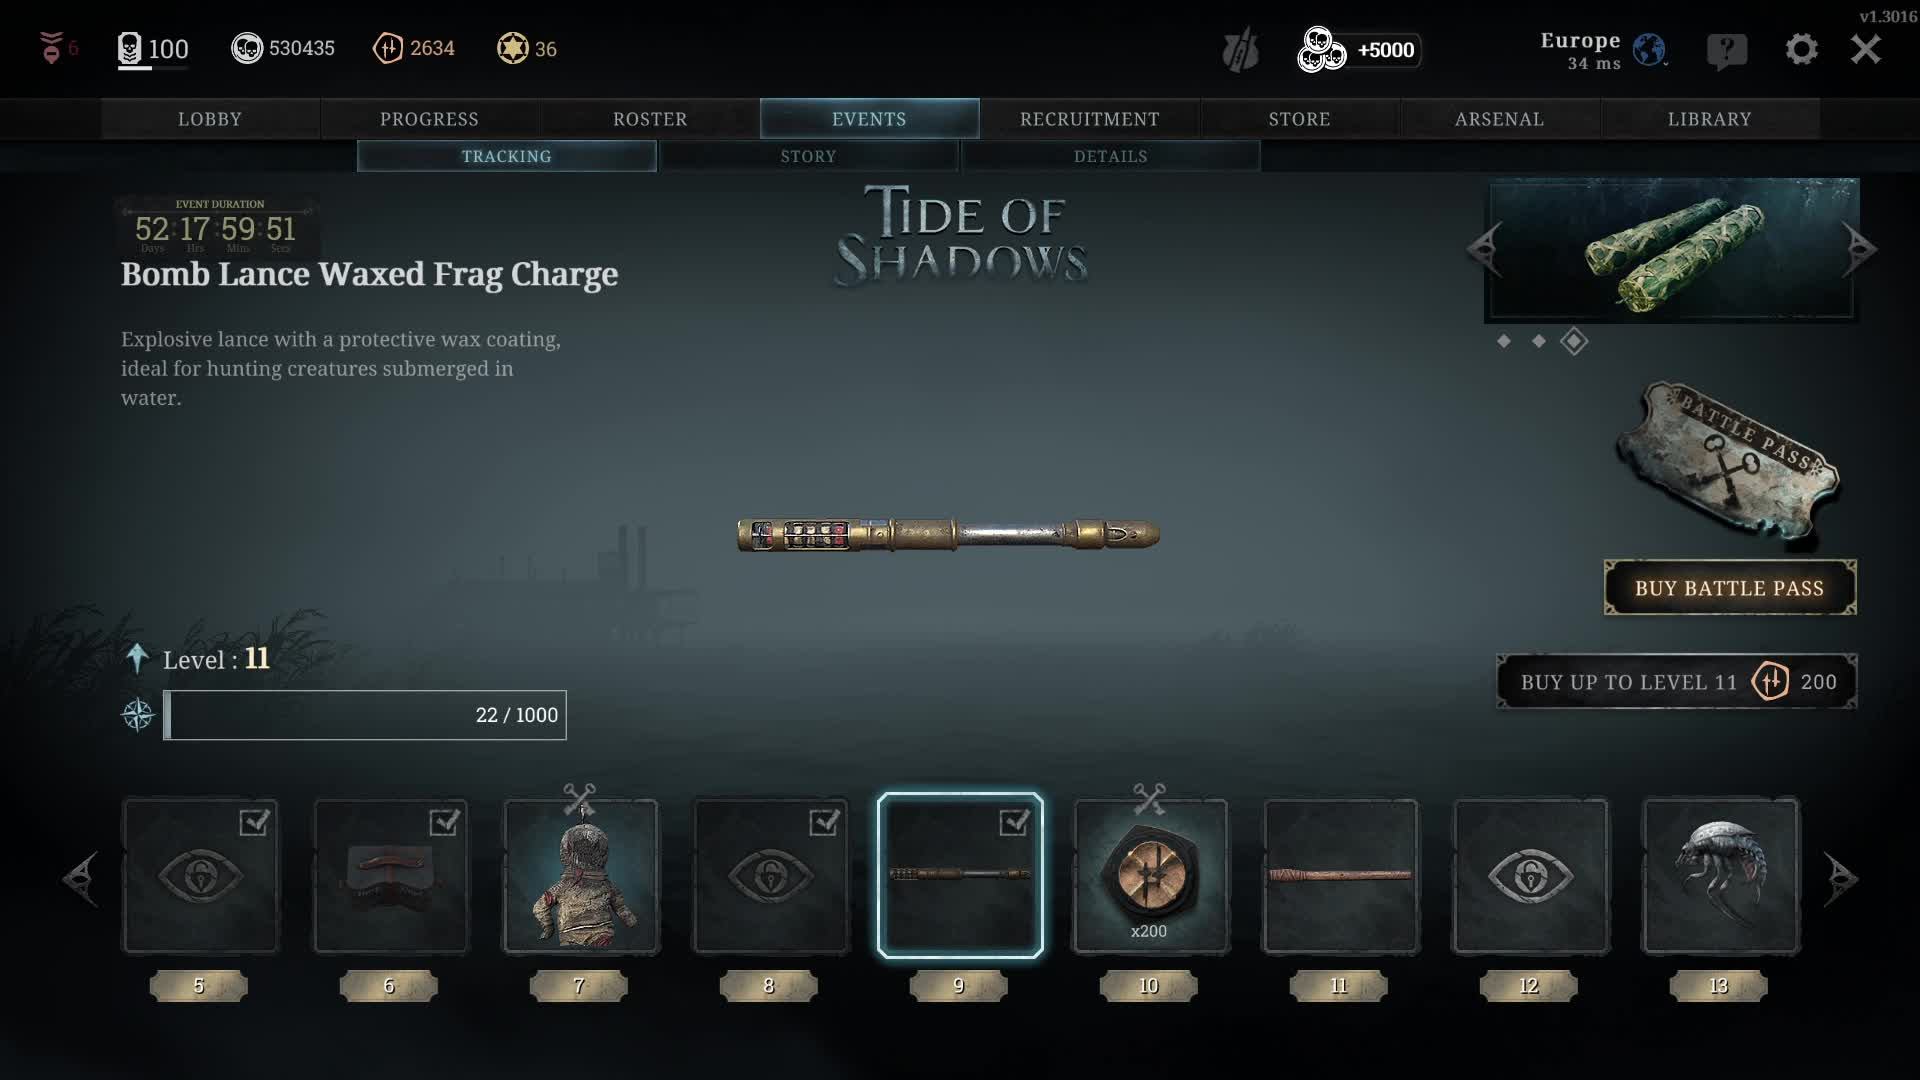Open the settings gear icon
The width and height of the screenshot is (1920, 1080).
(1801, 49)
